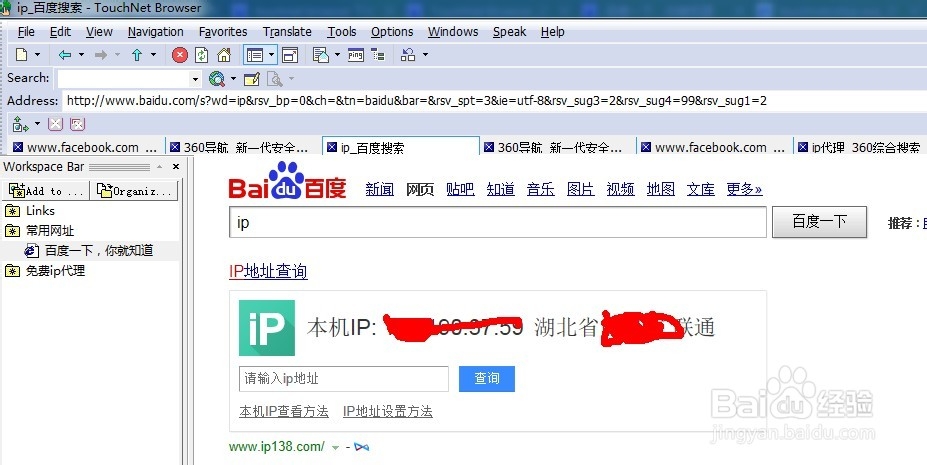This screenshot has width=927, height=465.
Task: Toggle the Workspace Bar panel icon
Action: tap(255, 55)
